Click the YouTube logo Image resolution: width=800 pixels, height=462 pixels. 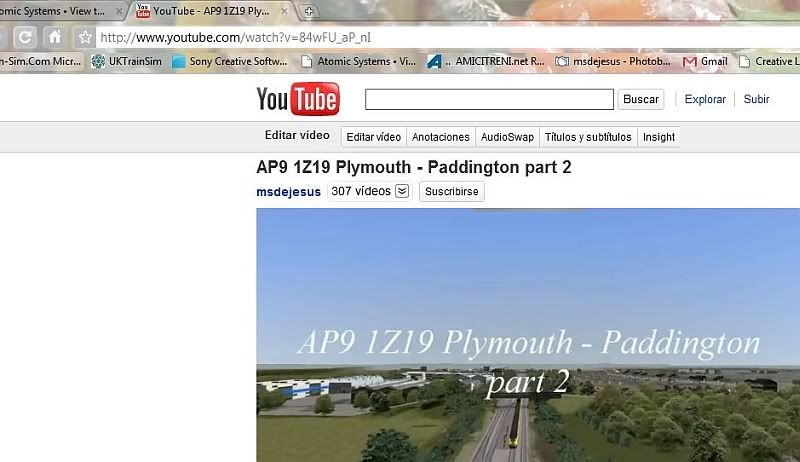[297, 99]
